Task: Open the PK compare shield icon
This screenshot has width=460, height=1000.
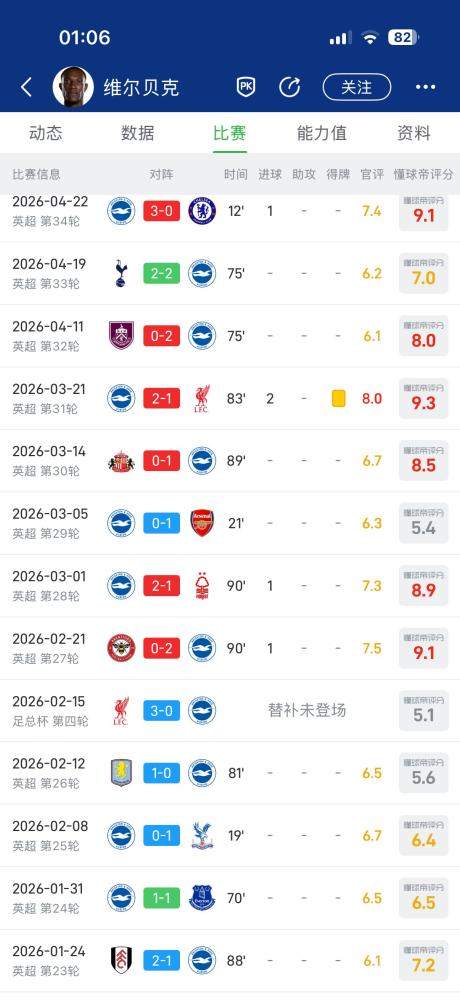Action: pyautogui.click(x=246, y=87)
